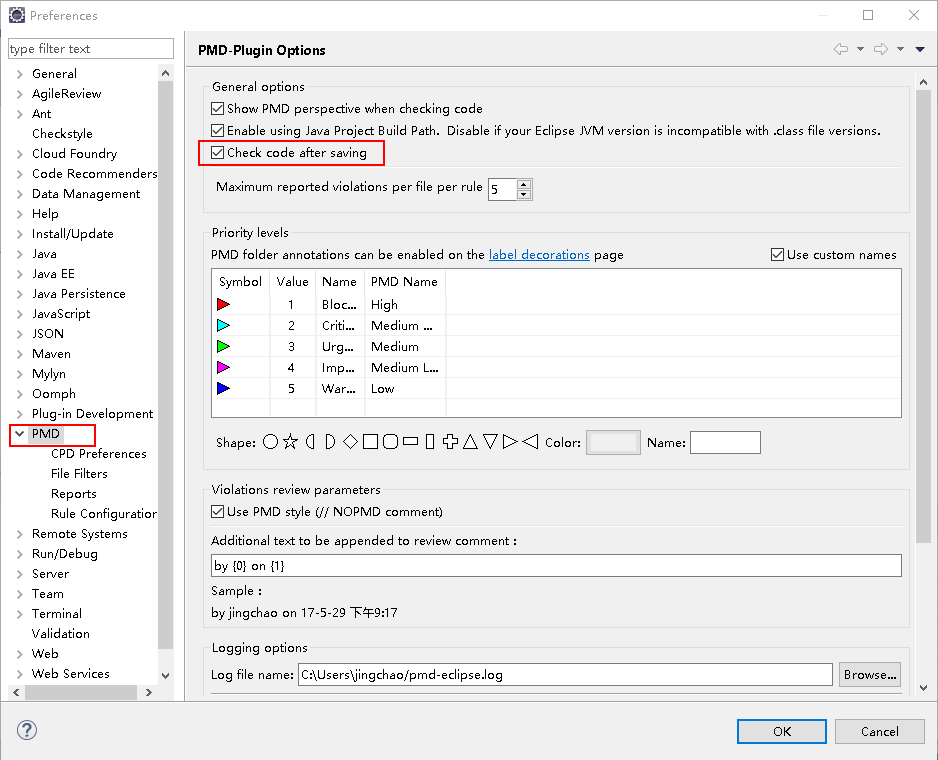Open the label decorations link
The width and height of the screenshot is (938, 760).
pos(539,255)
